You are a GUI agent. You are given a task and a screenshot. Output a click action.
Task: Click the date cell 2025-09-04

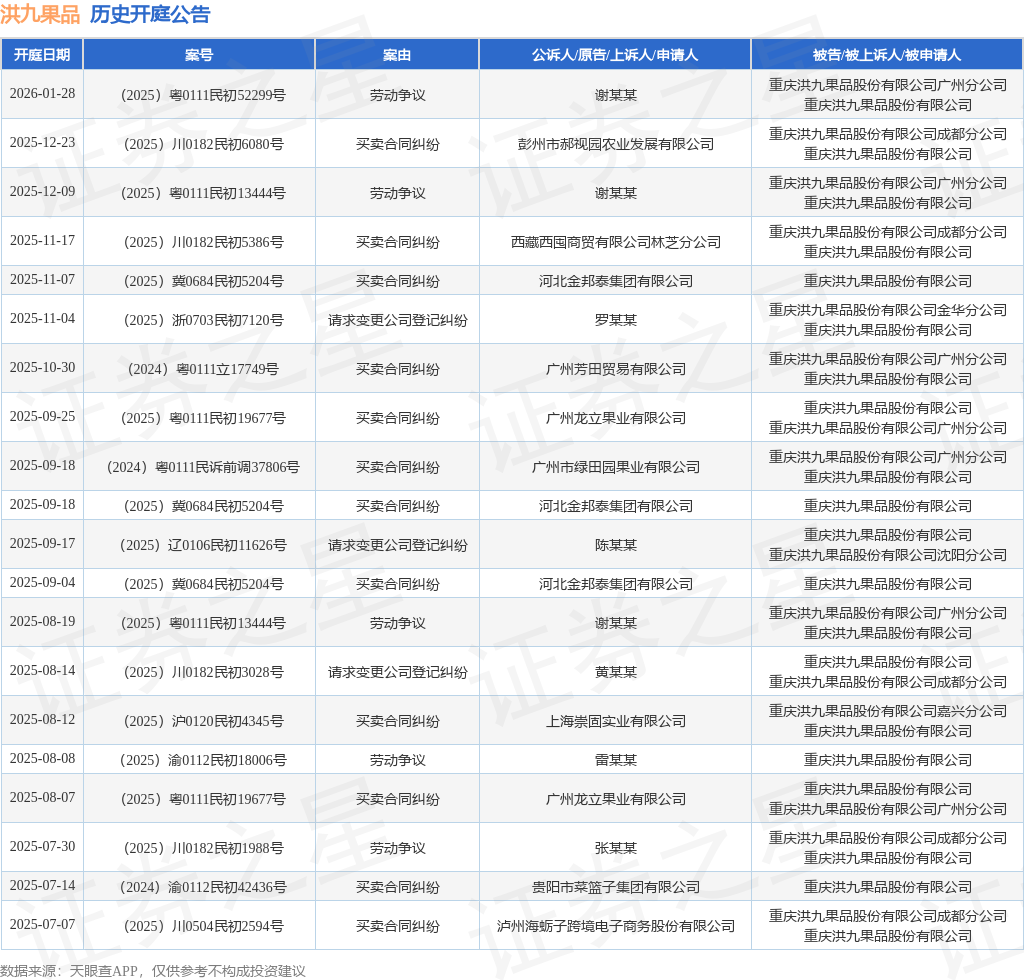pos(42,582)
